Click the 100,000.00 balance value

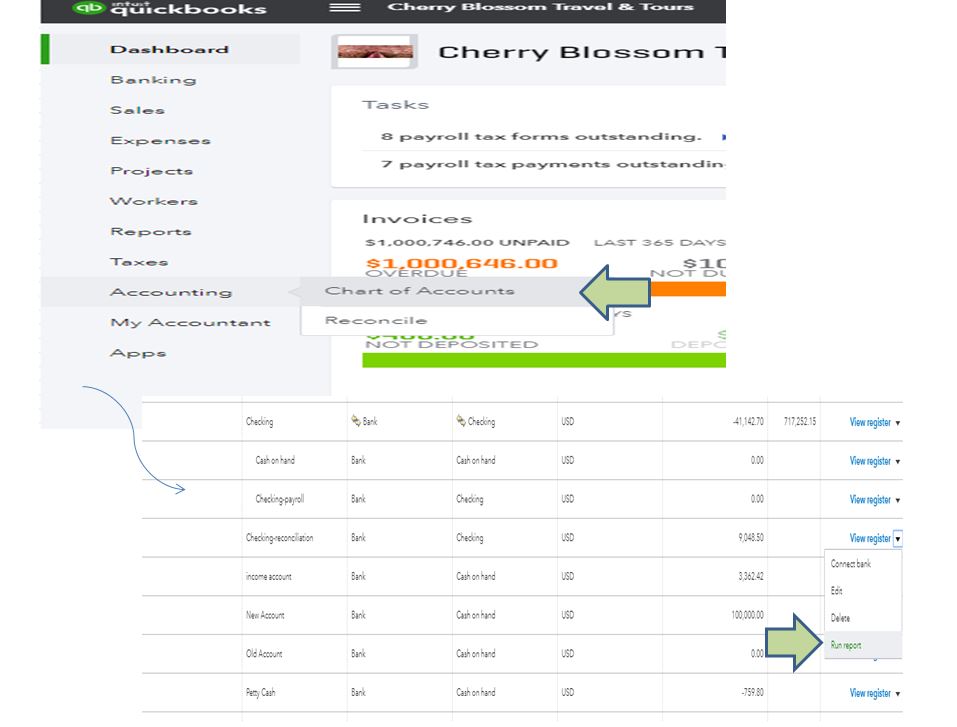[748, 615]
